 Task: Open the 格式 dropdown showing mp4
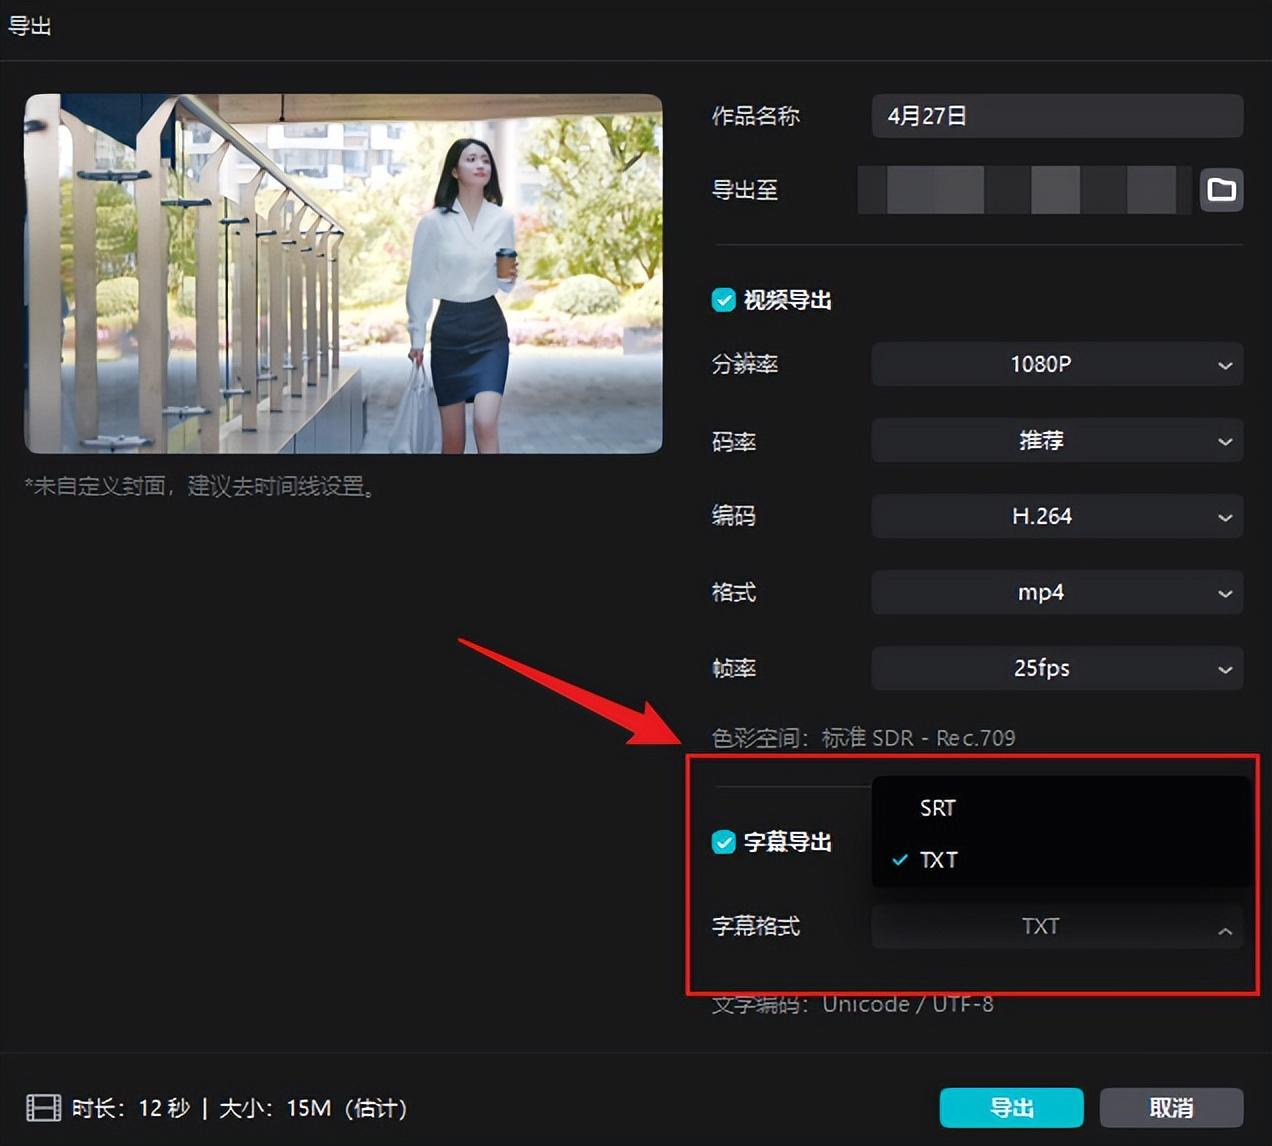click(1056, 593)
